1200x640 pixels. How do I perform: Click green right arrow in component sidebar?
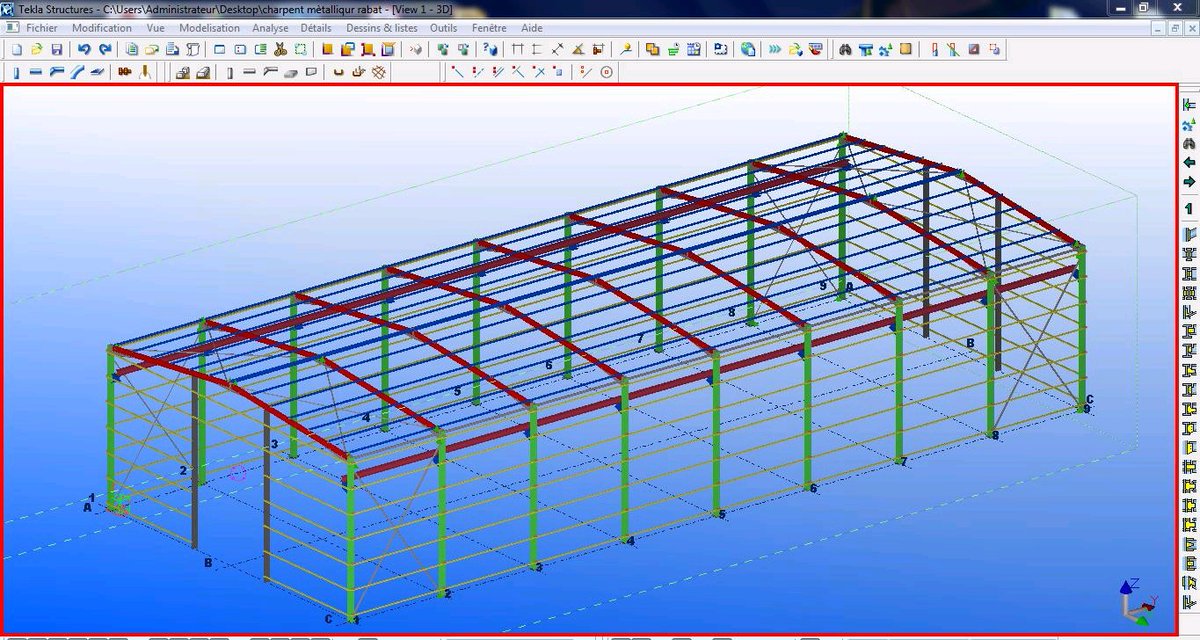1189,182
